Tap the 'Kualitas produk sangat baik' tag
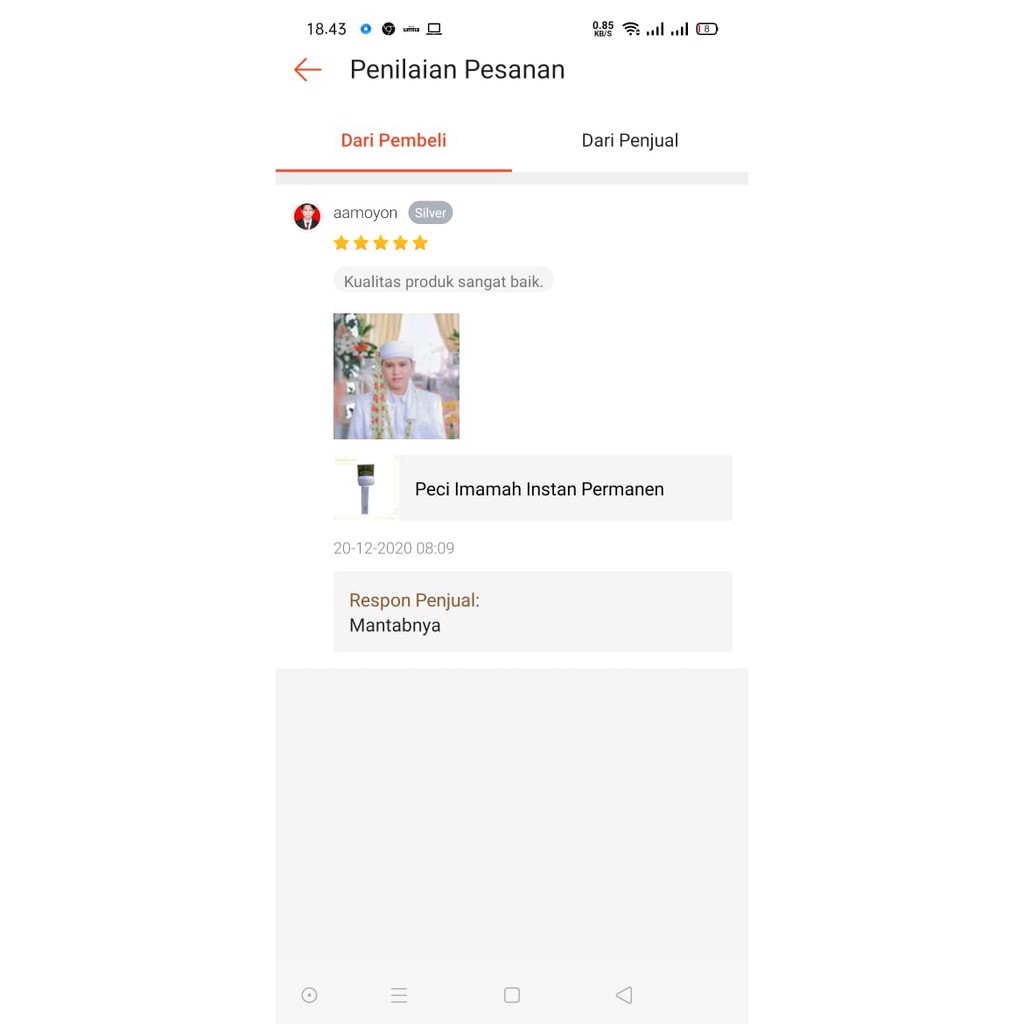Image resolution: width=1024 pixels, height=1024 pixels. click(x=443, y=281)
